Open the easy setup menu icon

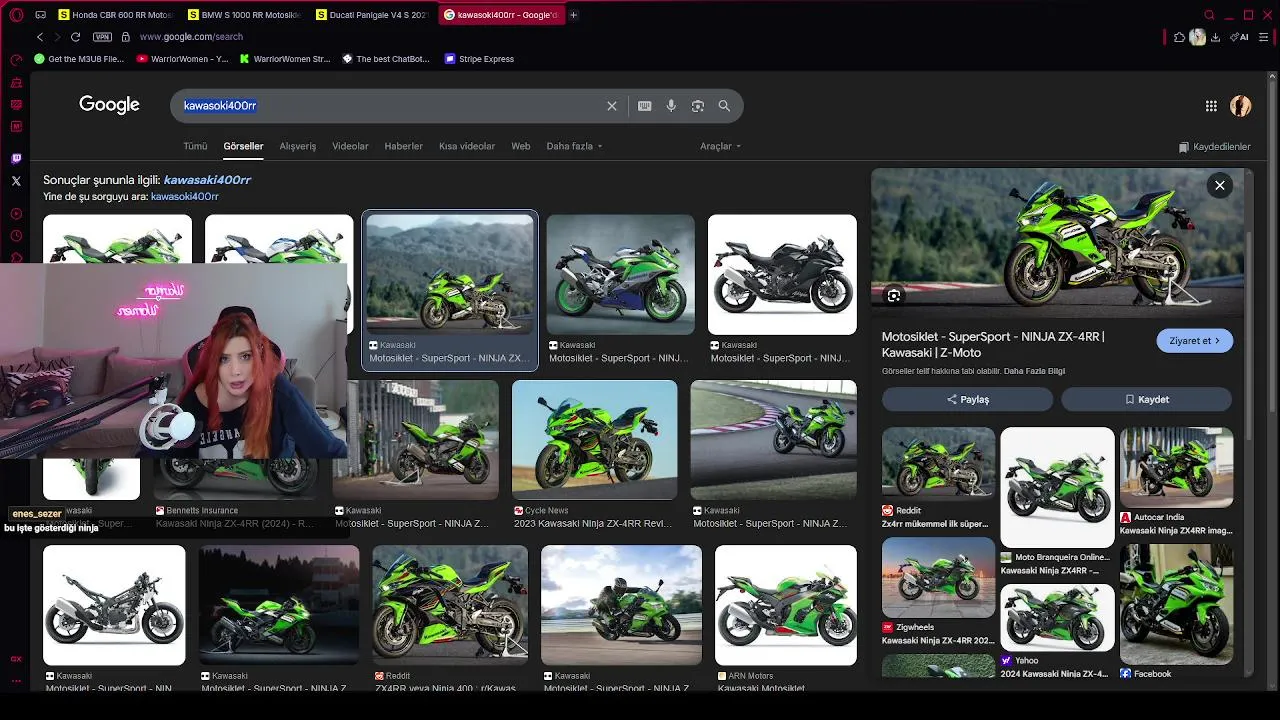pyautogui.click(x=1264, y=37)
